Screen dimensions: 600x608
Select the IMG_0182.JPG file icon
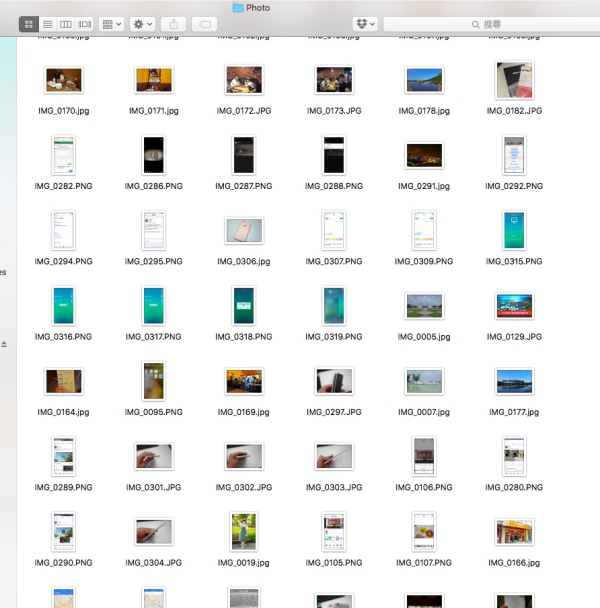[x=514, y=80]
